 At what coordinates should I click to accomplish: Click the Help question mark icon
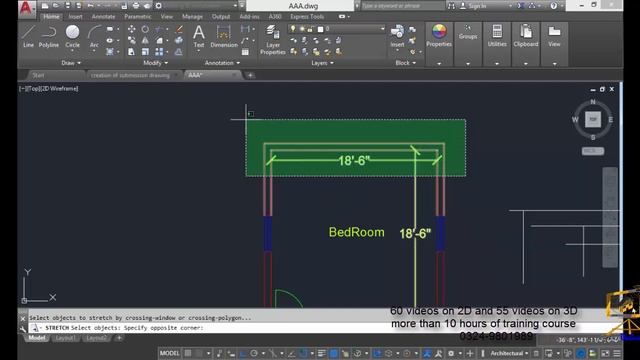[x=553, y=6]
